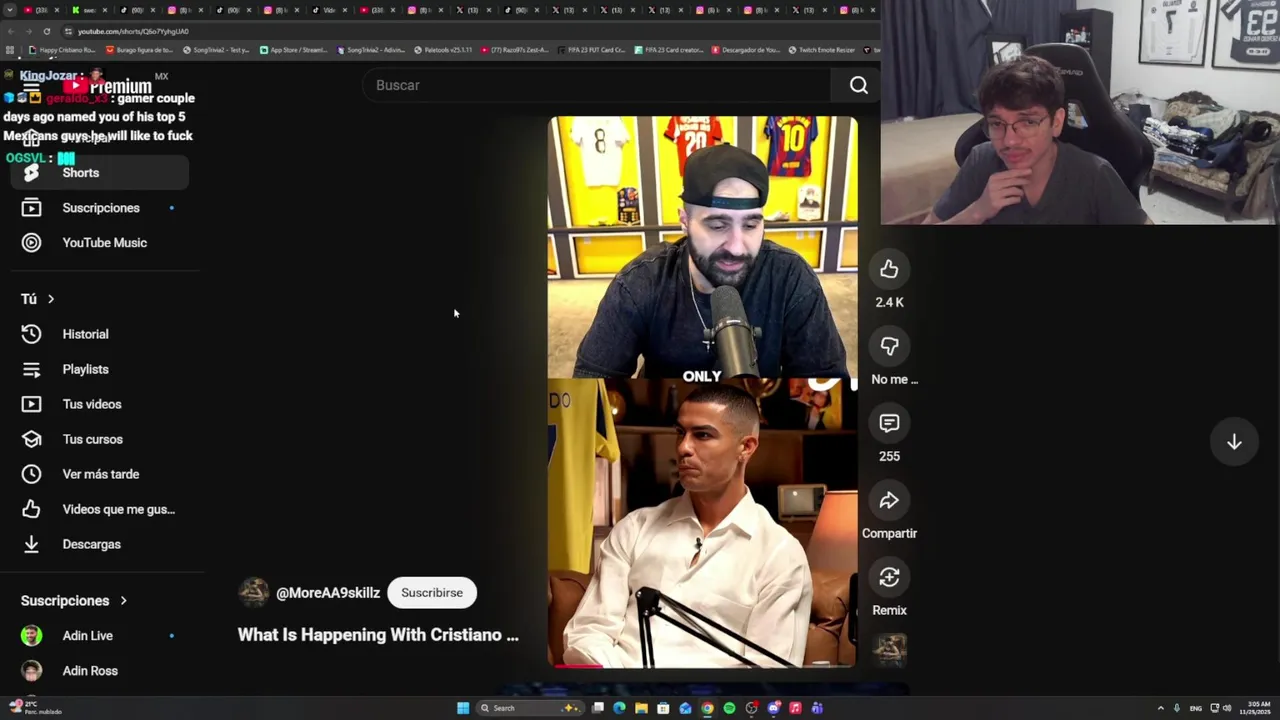Click inside the Buscar search field

pos(595,85)
